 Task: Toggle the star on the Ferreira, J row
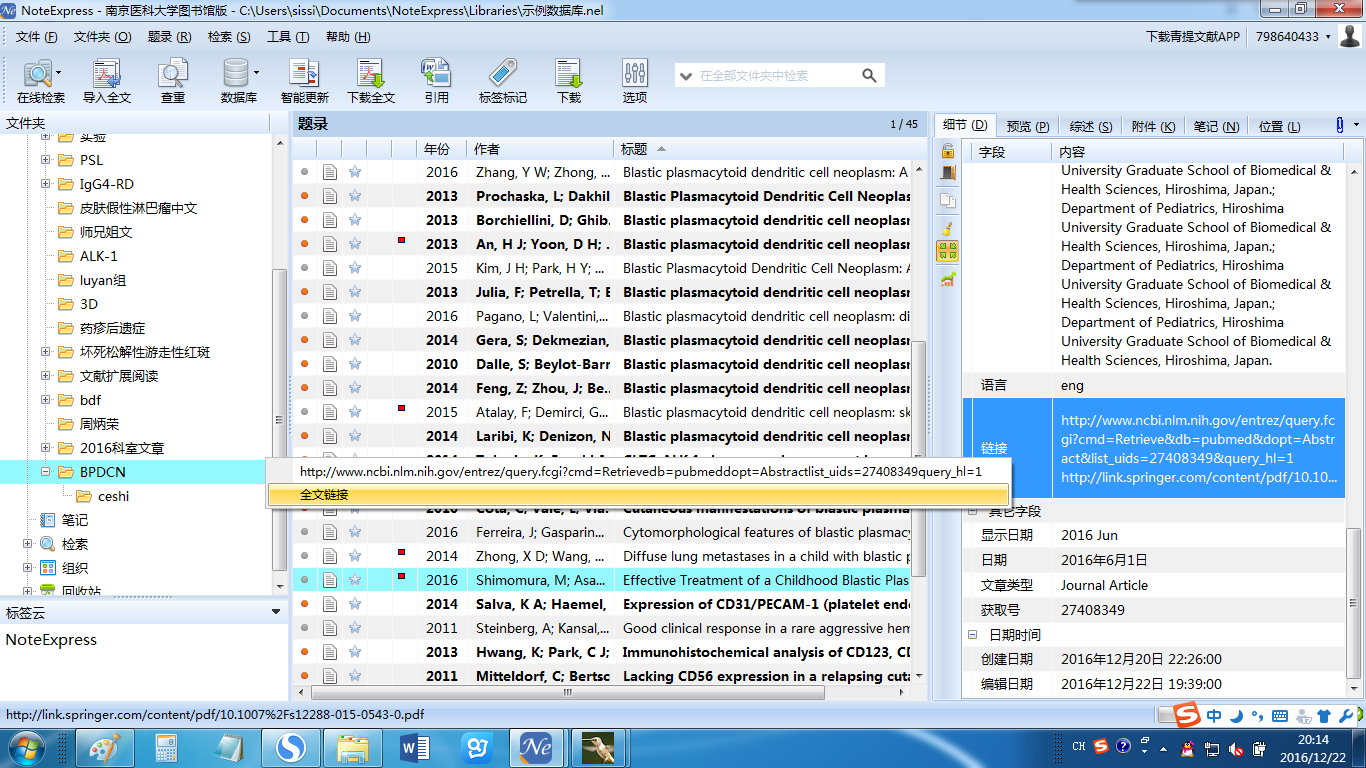pos(354,532)
